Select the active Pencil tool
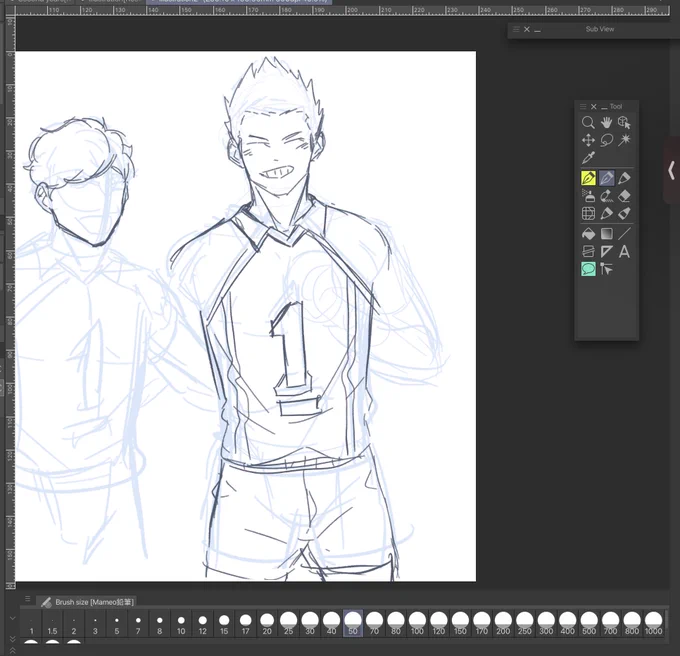Viewport: 680px width, 656px height. 606,178
